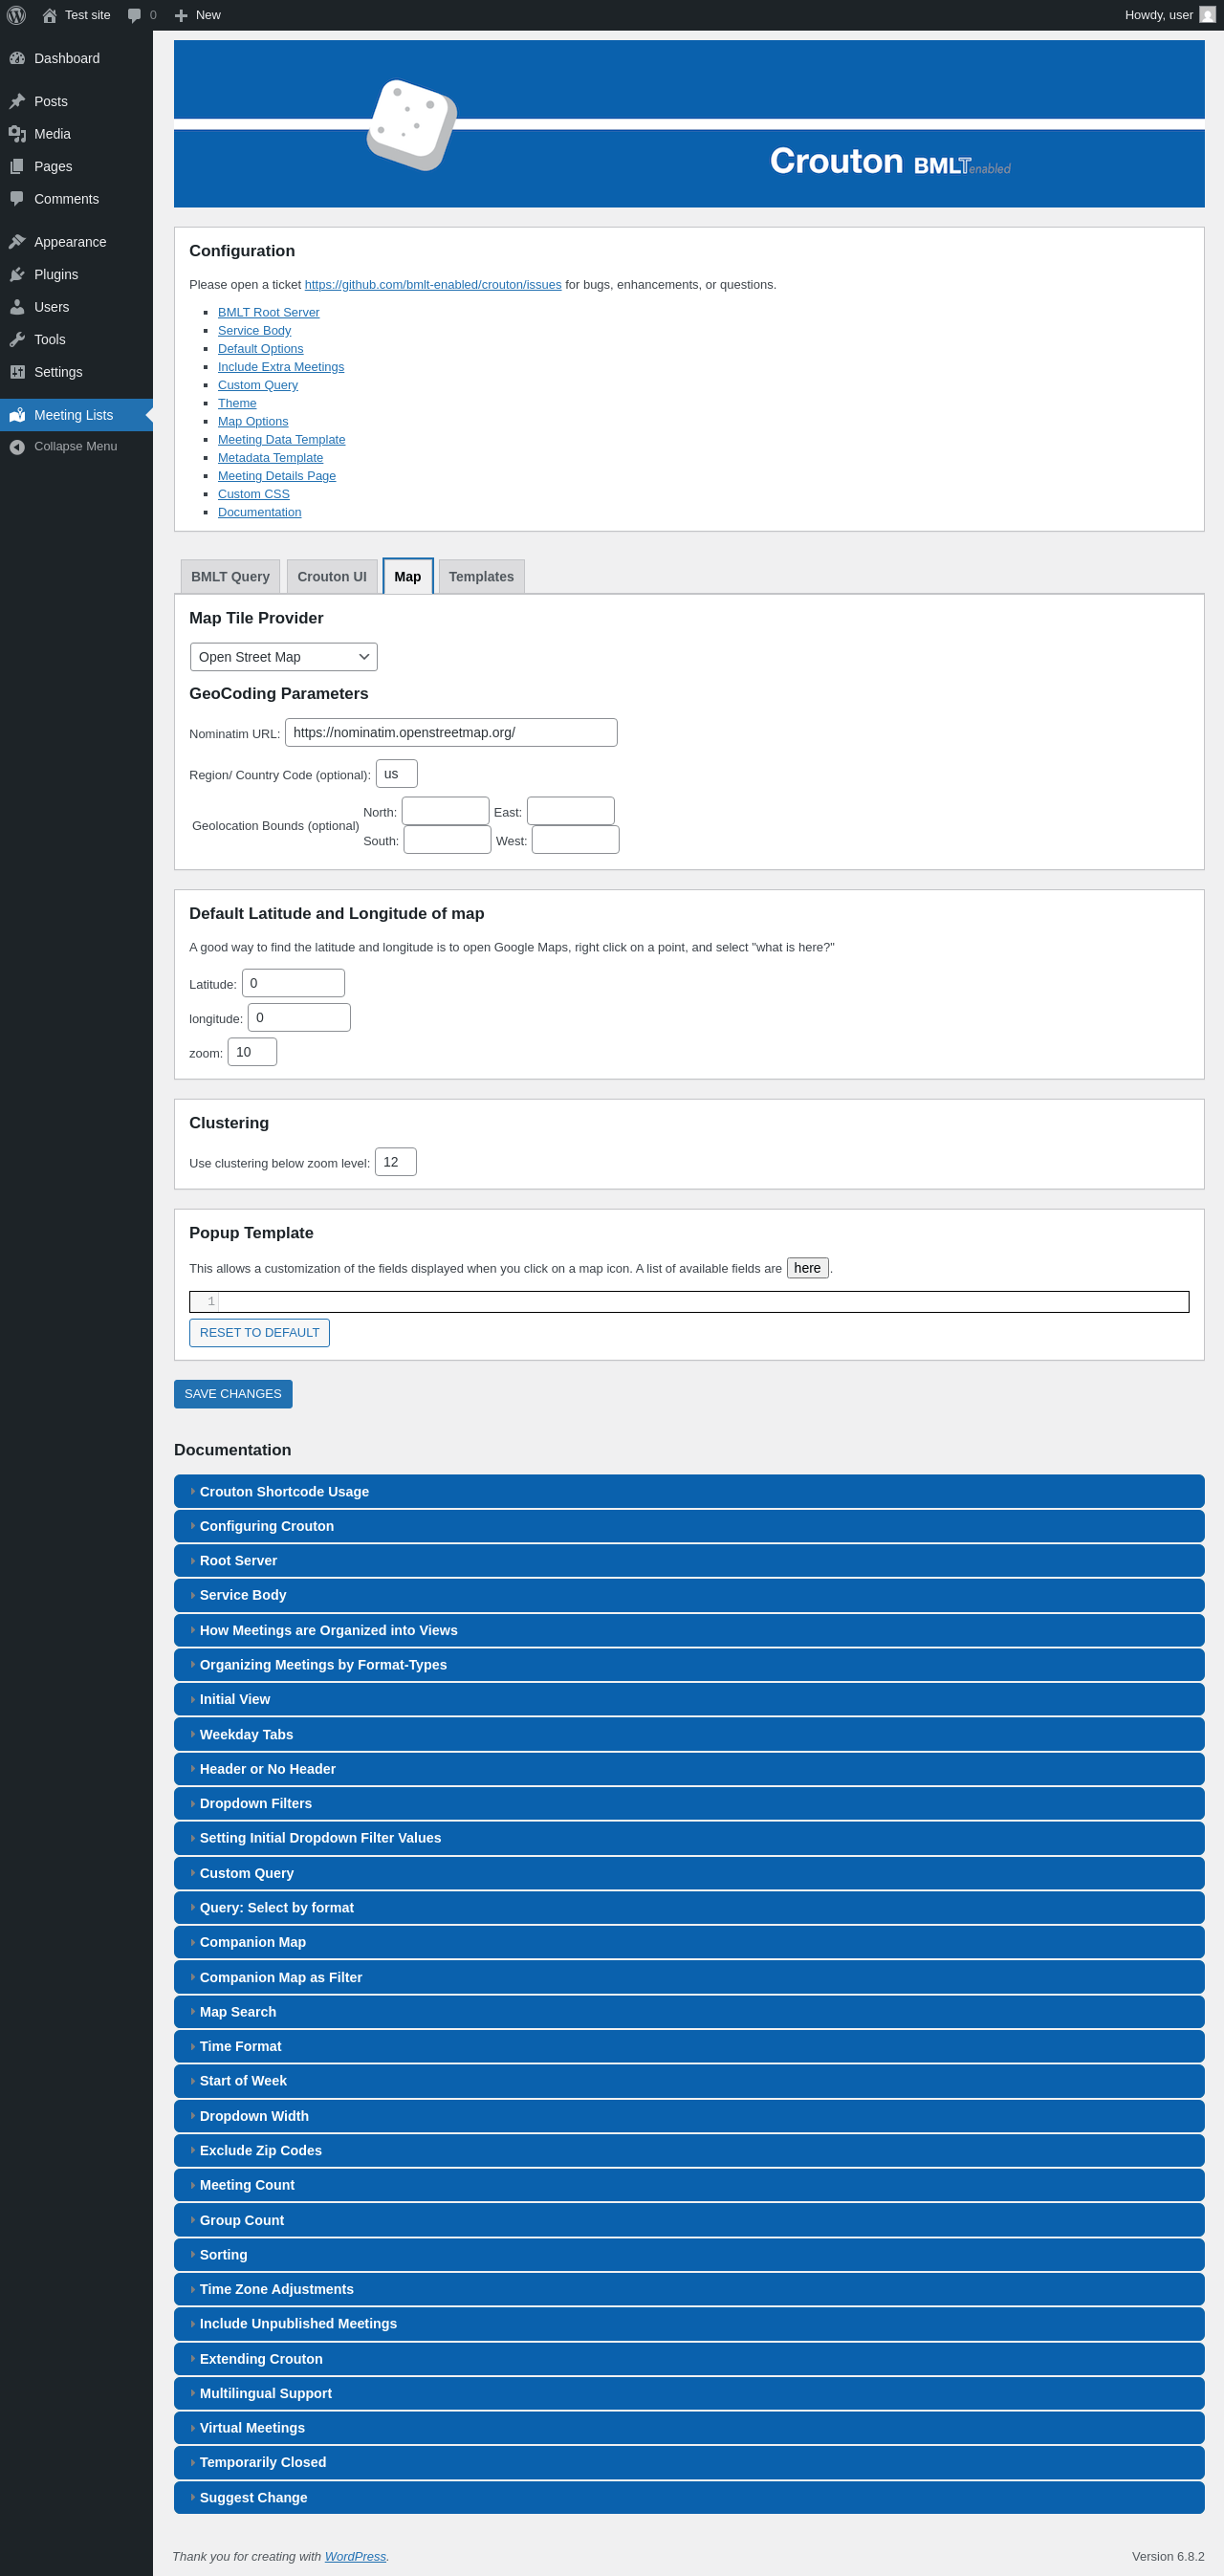Expand Crouton Shortcode Usage section
Screen dimensions: 1224x2576
[x=689, y=1491]
